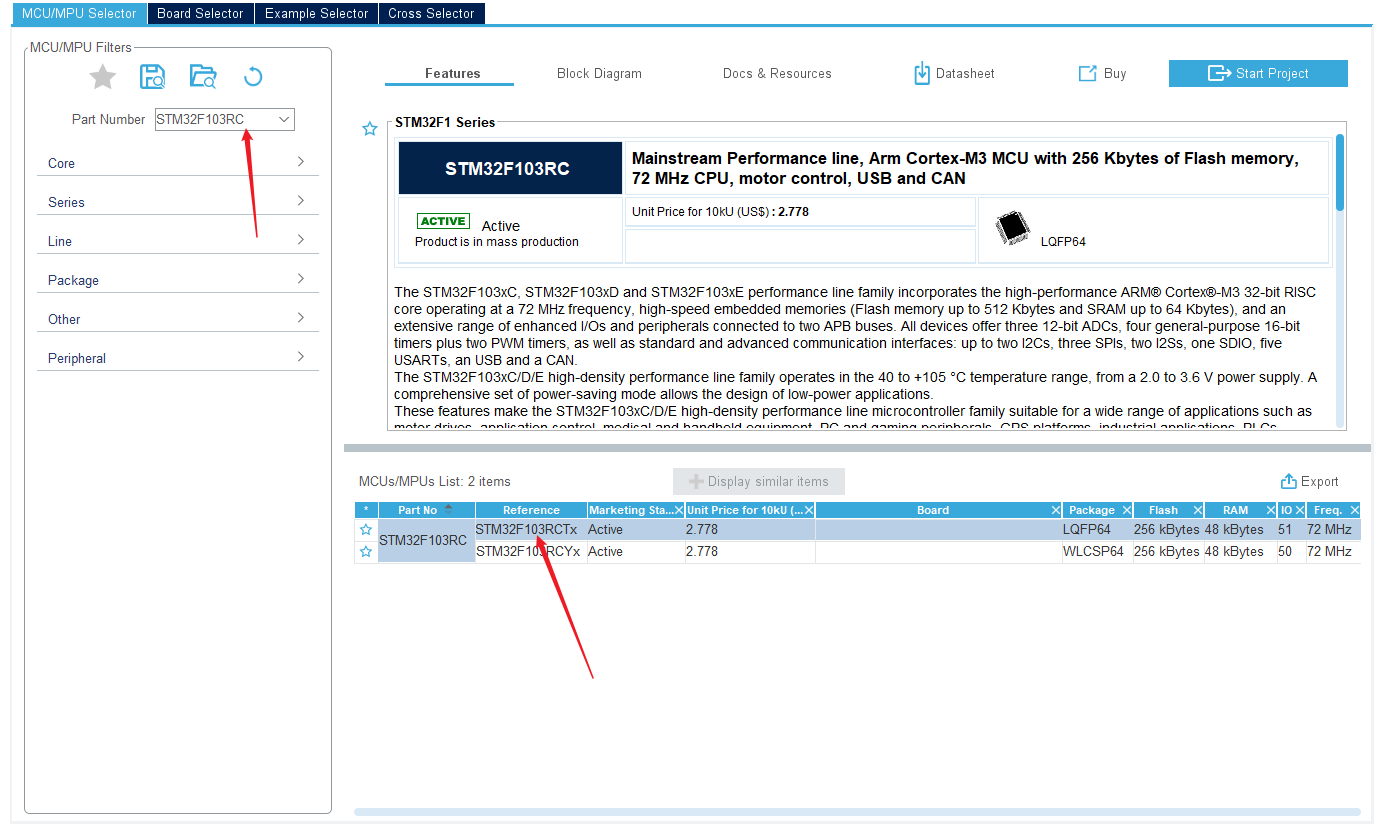Image resolution: width=1384 pixels, height=834 pixels.
Task: Click Unit Price 2.778 value in details
Action: 793,212
